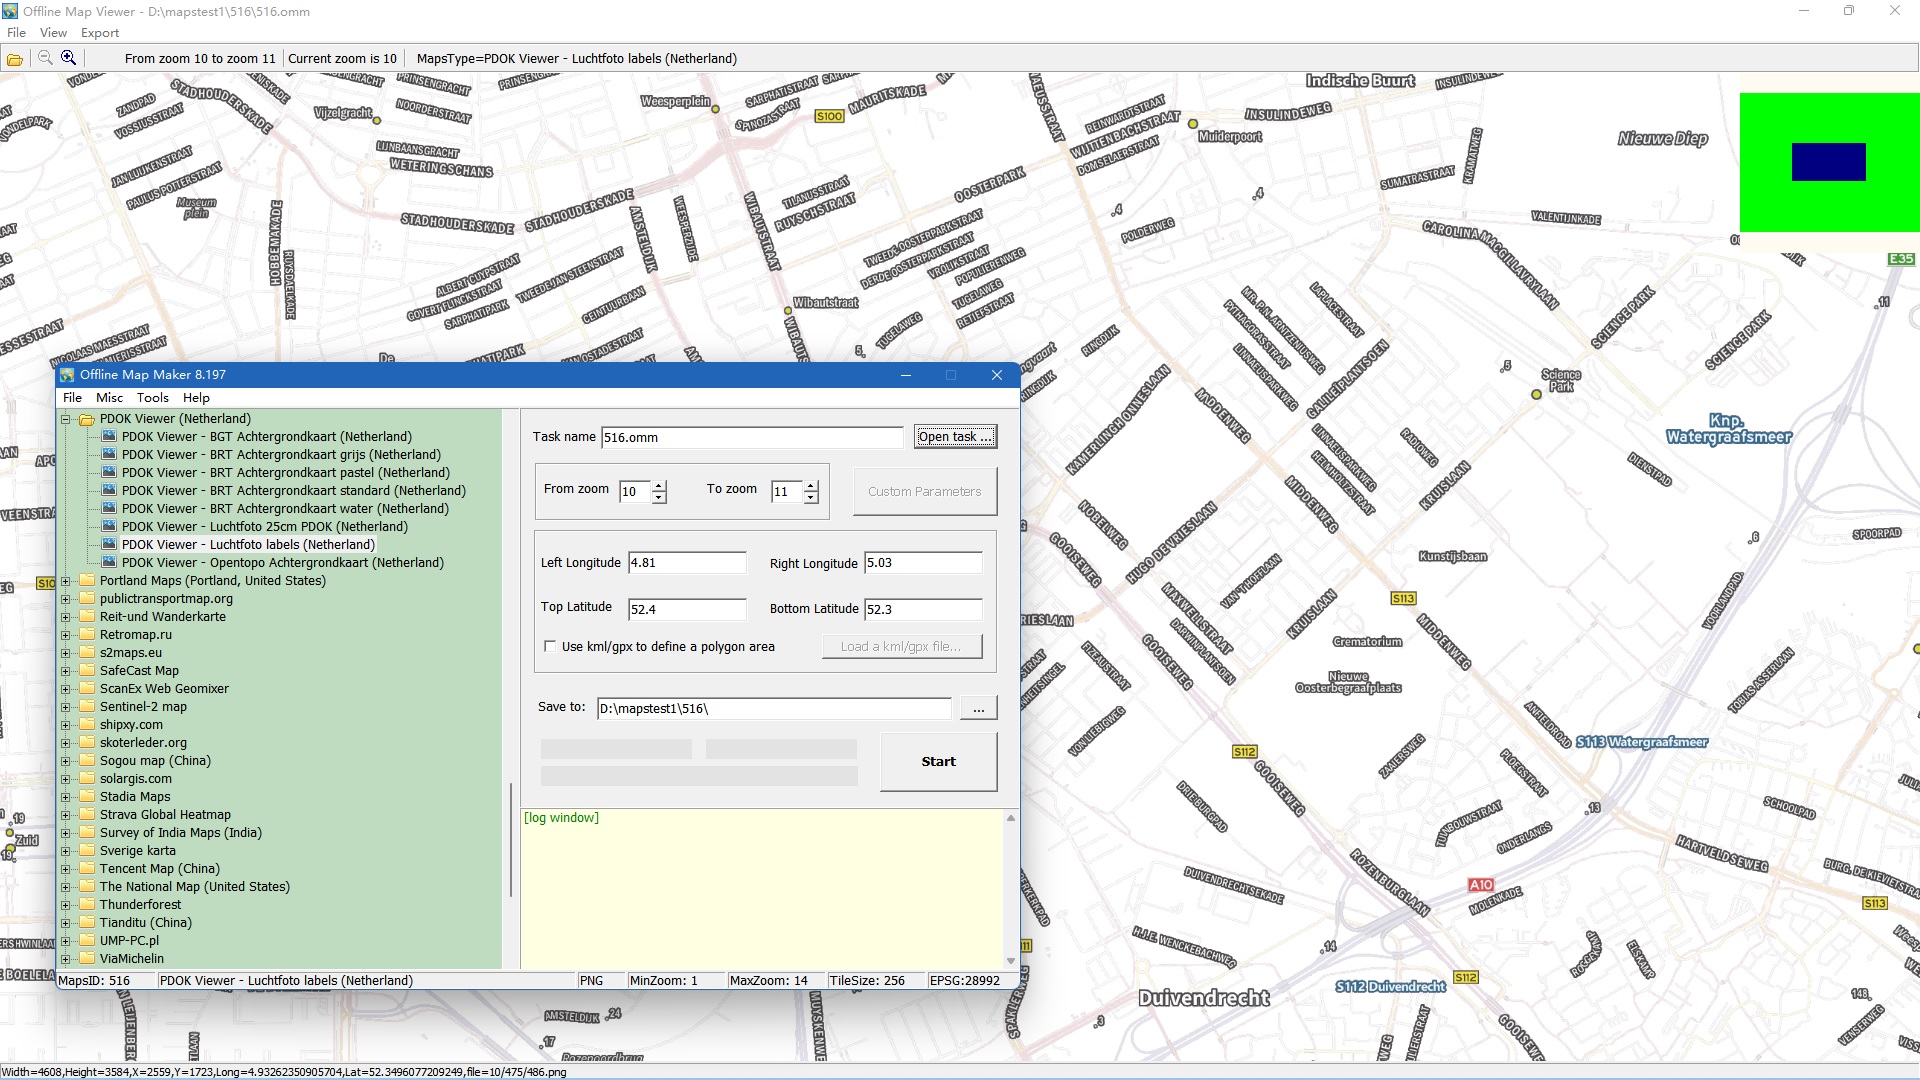Open the Tools menu in Map Maker
The height and width of the screenshot is (1080, 1920).
point(153,398)
